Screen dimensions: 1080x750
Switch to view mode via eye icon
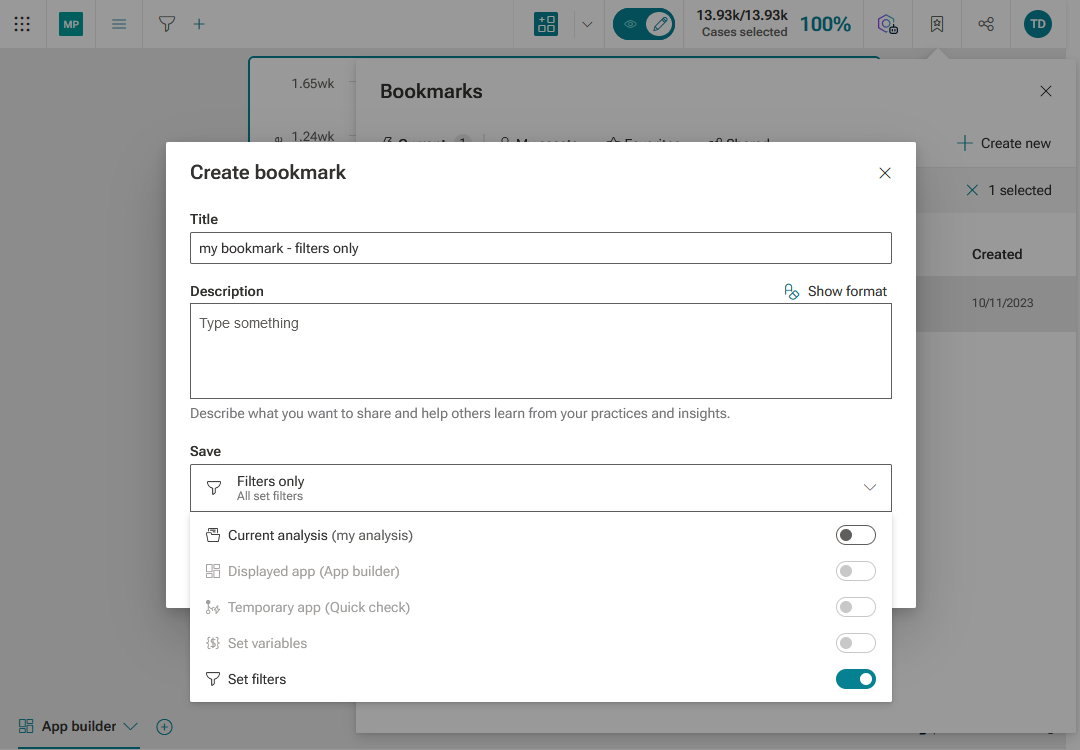[x=630, y=24]
